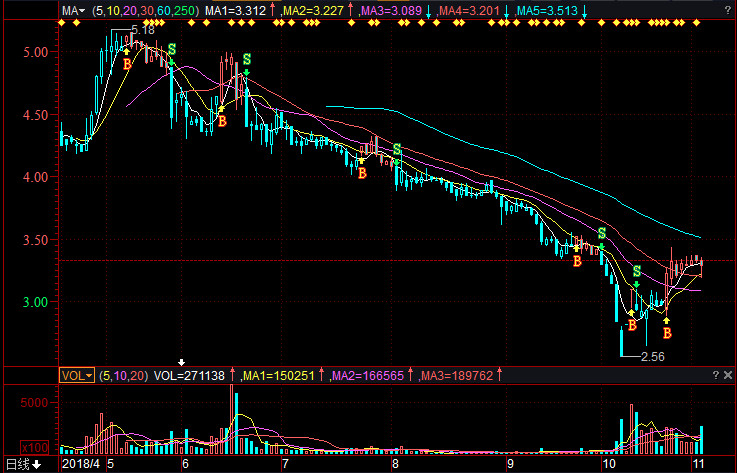
Task: Open the MA indicator dropdown
Action: [71, 11]
